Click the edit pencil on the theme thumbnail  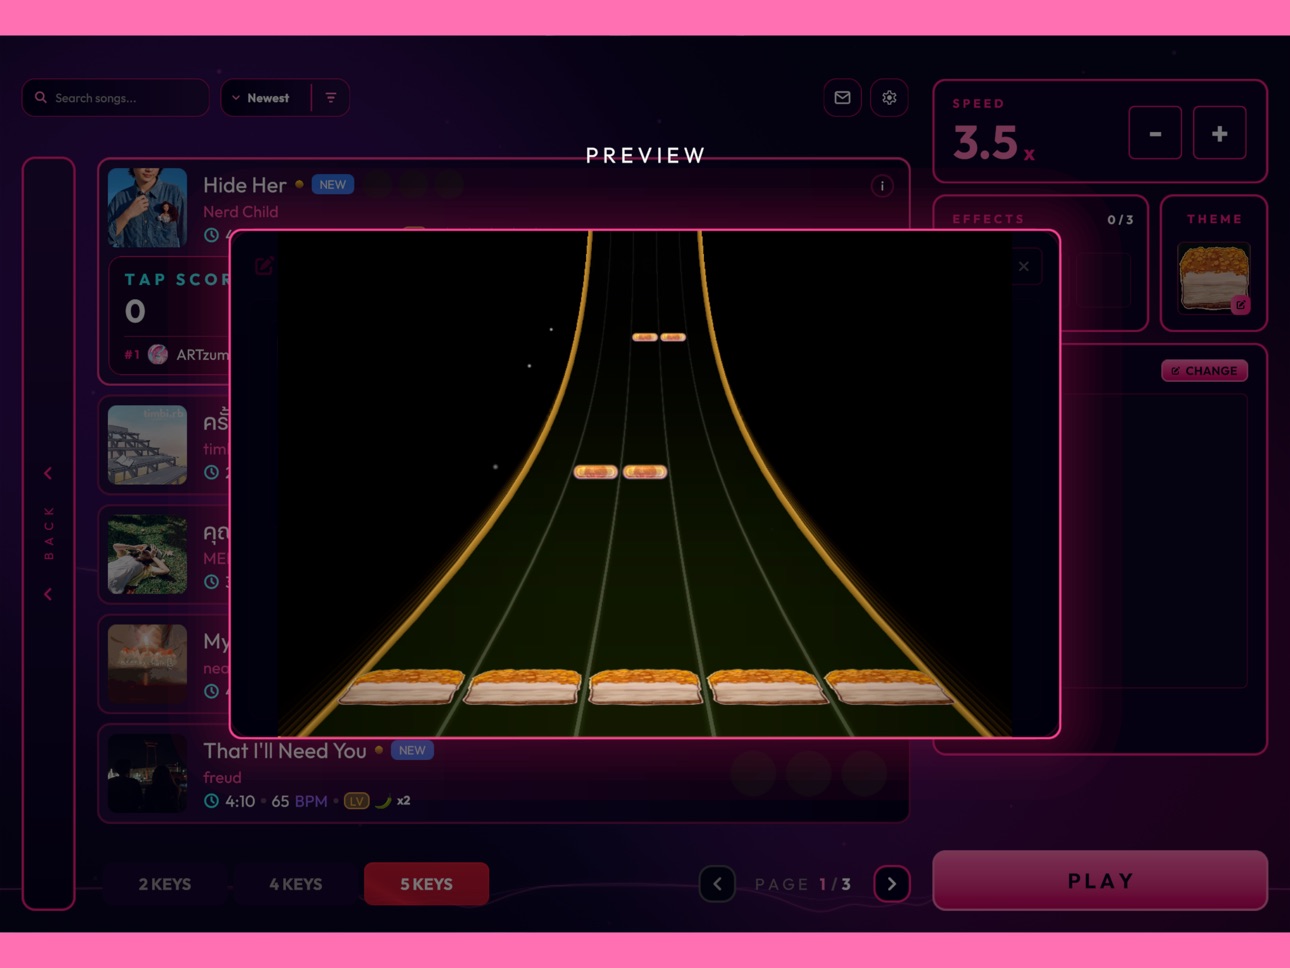point(1240,305)
